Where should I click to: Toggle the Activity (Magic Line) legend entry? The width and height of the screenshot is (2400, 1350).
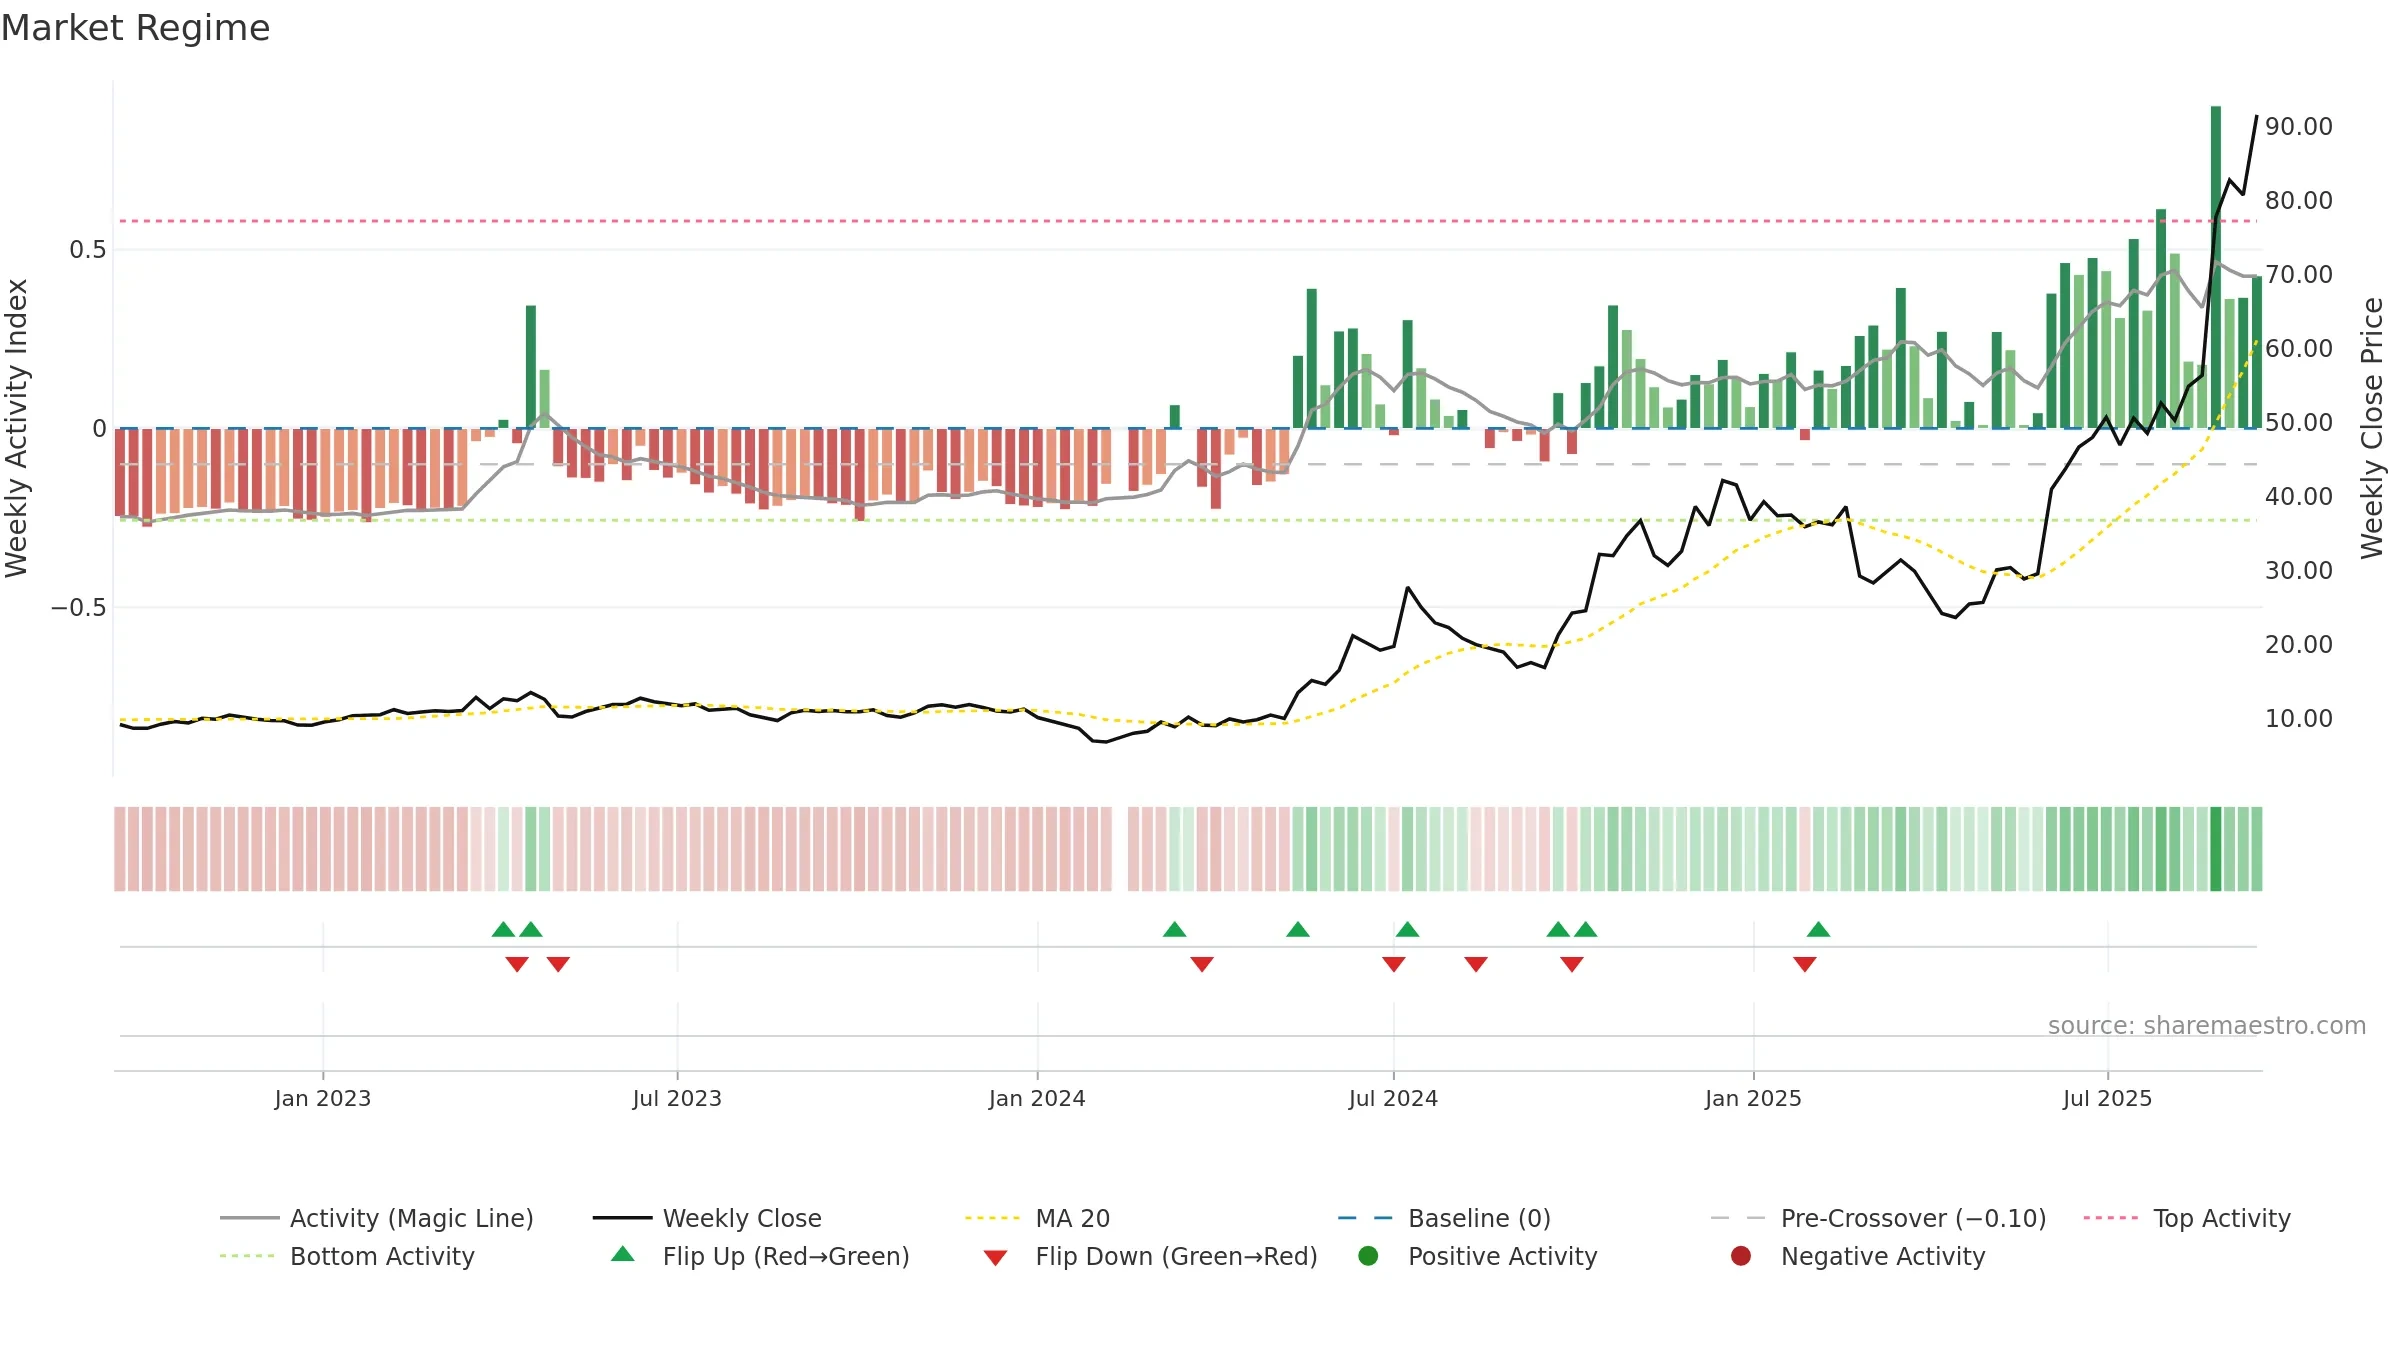[377, 1218]
